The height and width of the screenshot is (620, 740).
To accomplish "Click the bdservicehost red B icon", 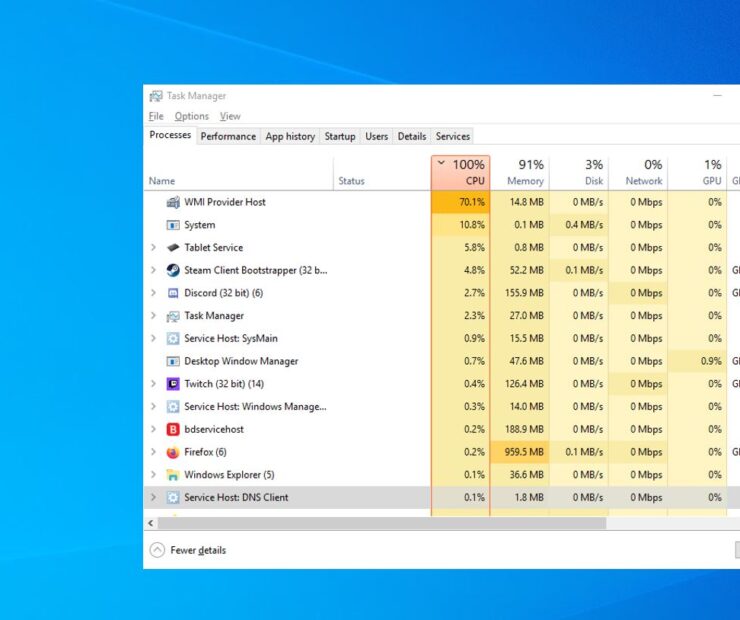I will [x=173, y=429].
